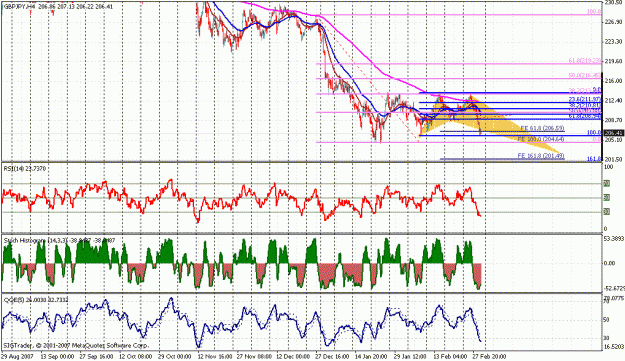Screen dimensions: 625x361
Task: Click the 0.00 stochastic zero-line scale value
Action: pyautogui.click(x=610, y=263)
